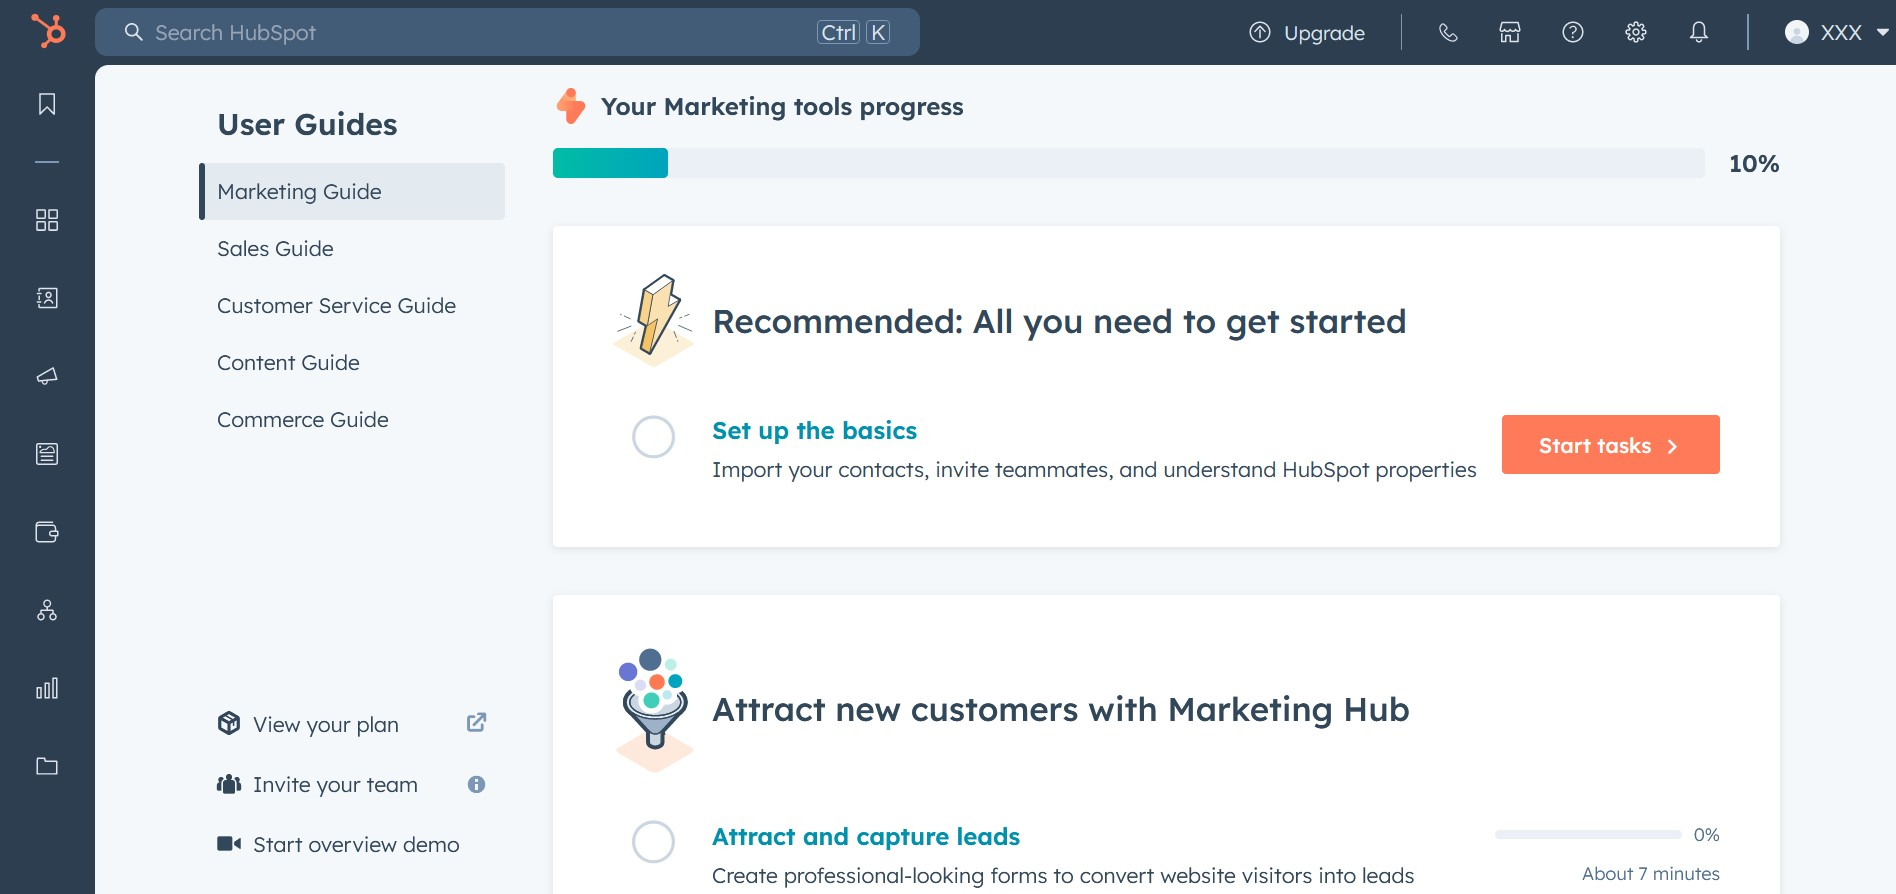1896x894 pixels.
Task: Open the HubSpot sprocket home logo
Action: point(48,31)
